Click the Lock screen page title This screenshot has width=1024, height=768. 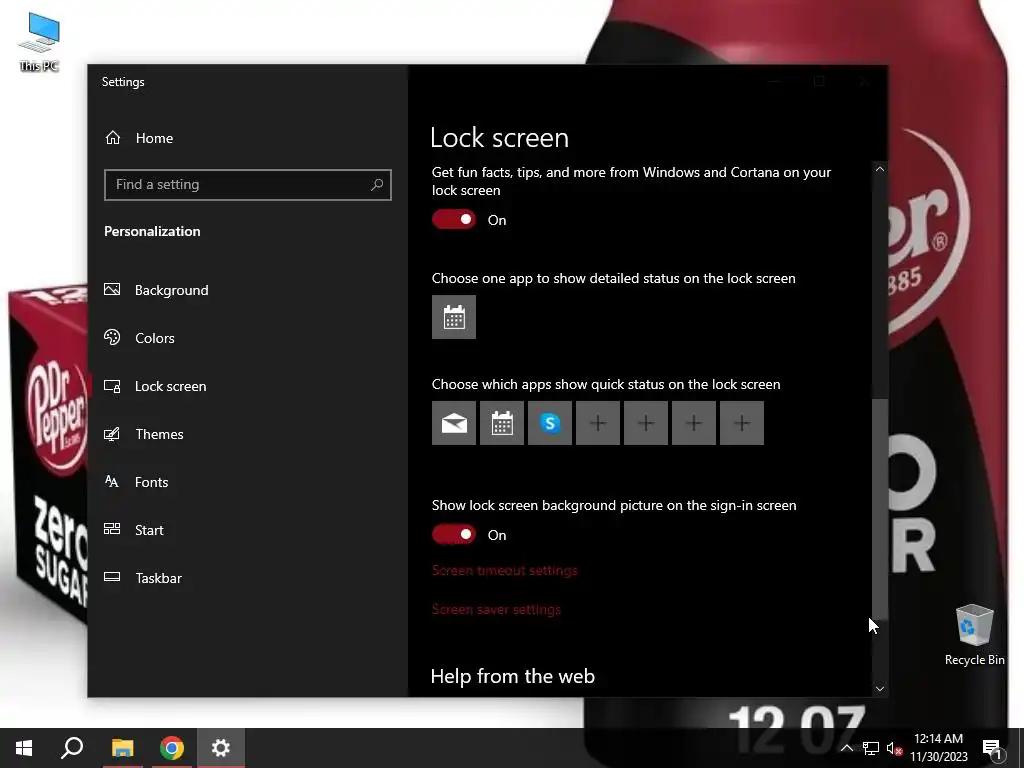coord(500,138)
